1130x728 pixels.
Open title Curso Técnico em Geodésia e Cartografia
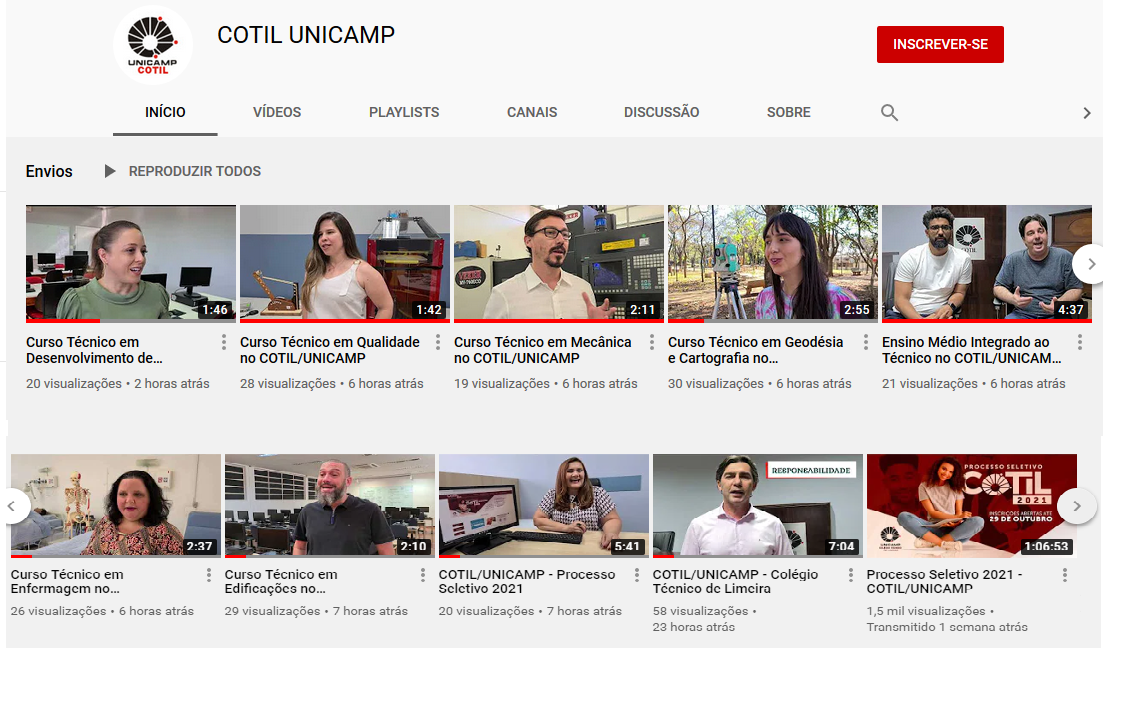(755, 350)
